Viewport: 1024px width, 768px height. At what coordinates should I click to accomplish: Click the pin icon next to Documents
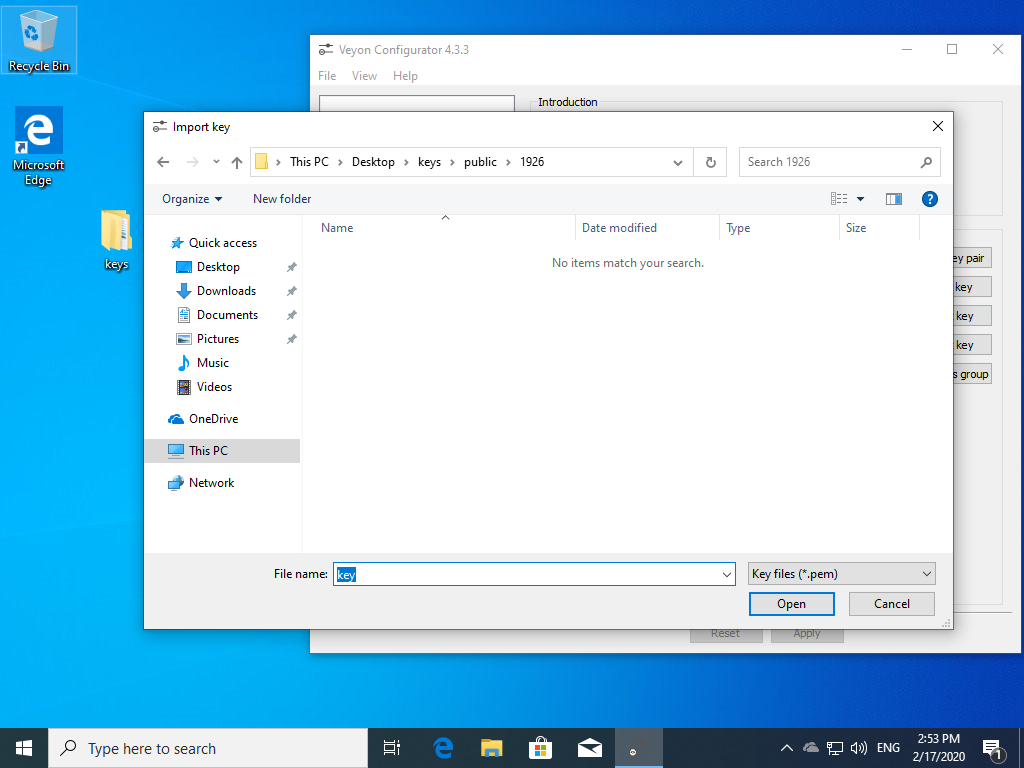click(x=291, y=315)
